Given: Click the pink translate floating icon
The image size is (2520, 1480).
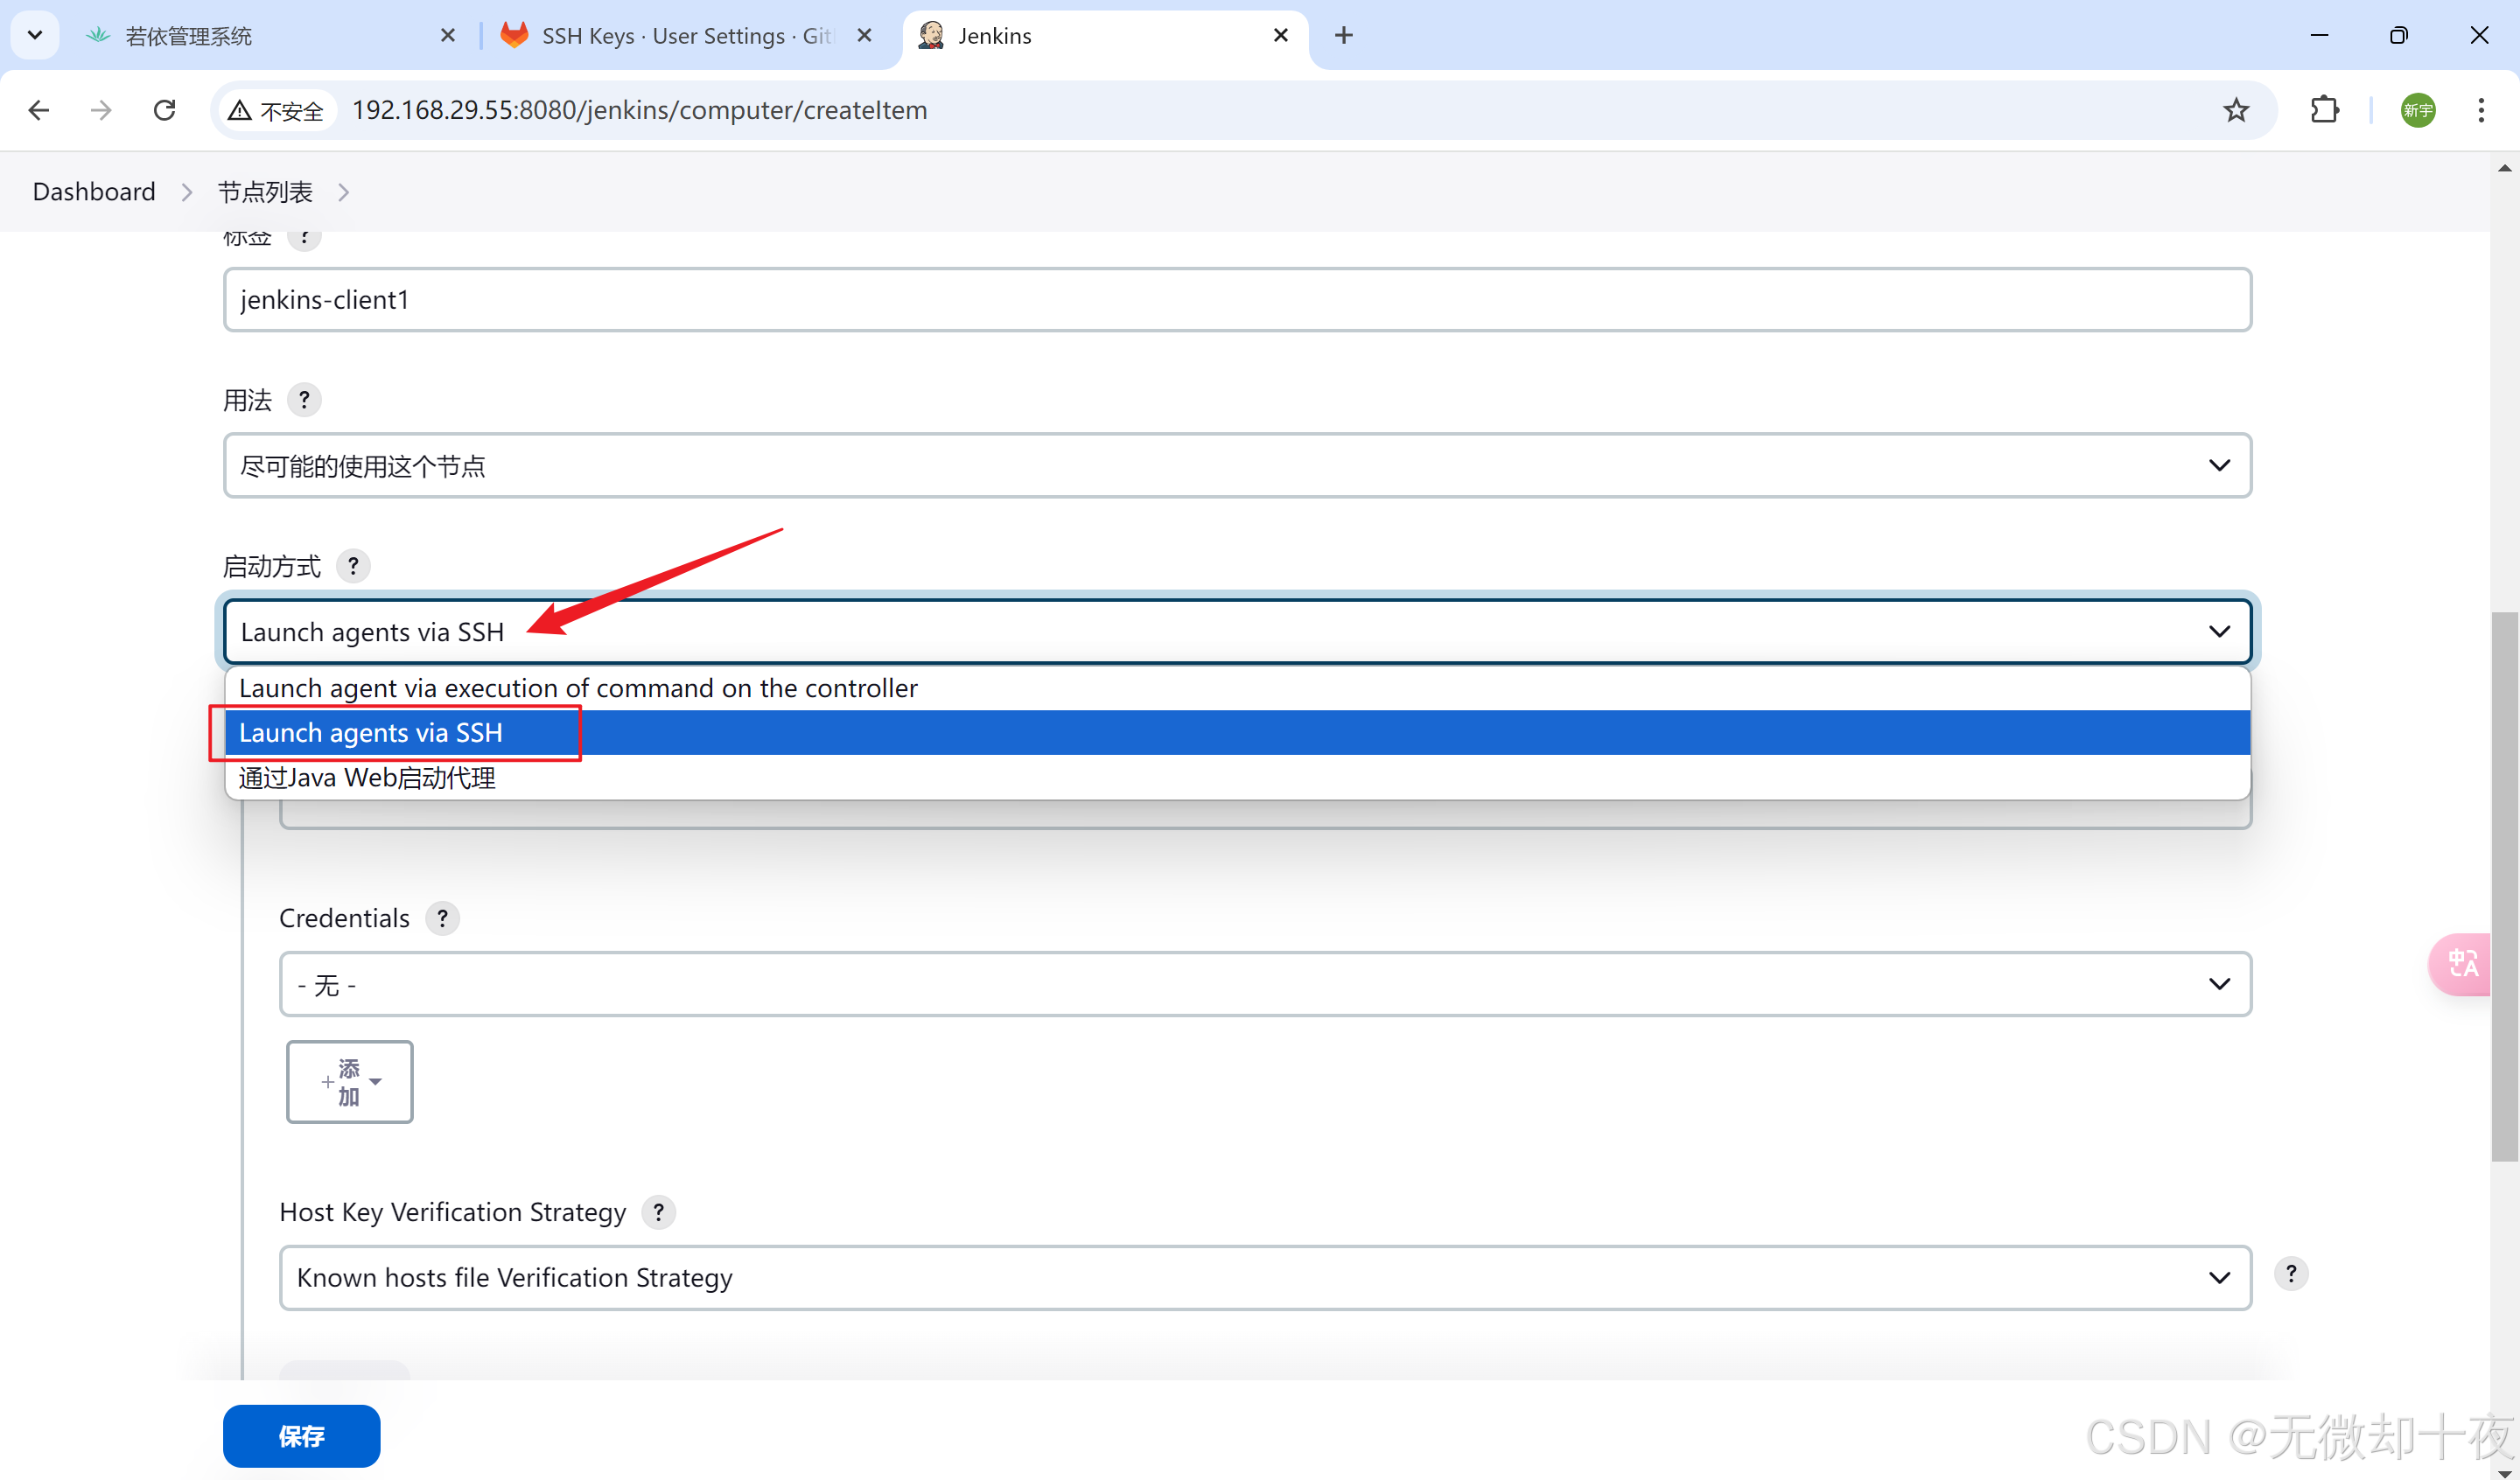Looking at the screenshot, I should pos(2462,964).
